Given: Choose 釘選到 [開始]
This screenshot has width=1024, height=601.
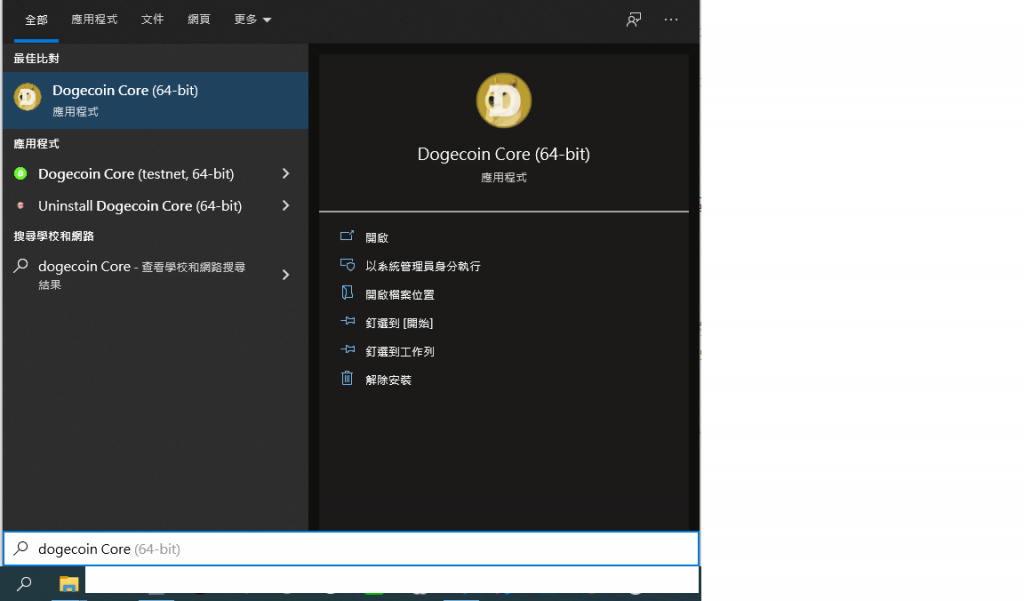Looking at the screenshot, I should pyautogui.click(x=399, y=323).
